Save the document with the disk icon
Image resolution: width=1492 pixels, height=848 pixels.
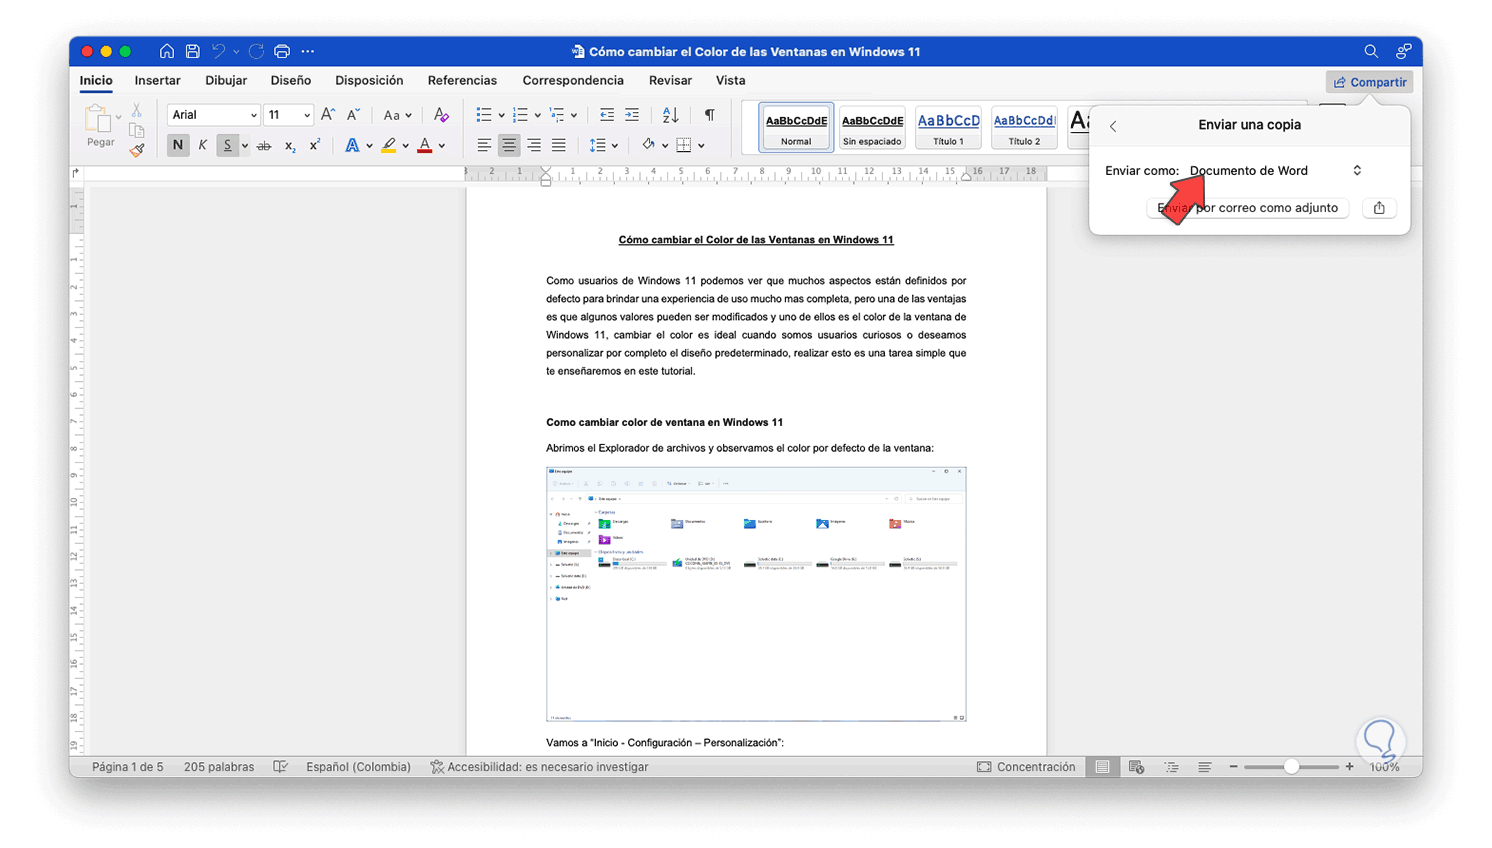193,51
